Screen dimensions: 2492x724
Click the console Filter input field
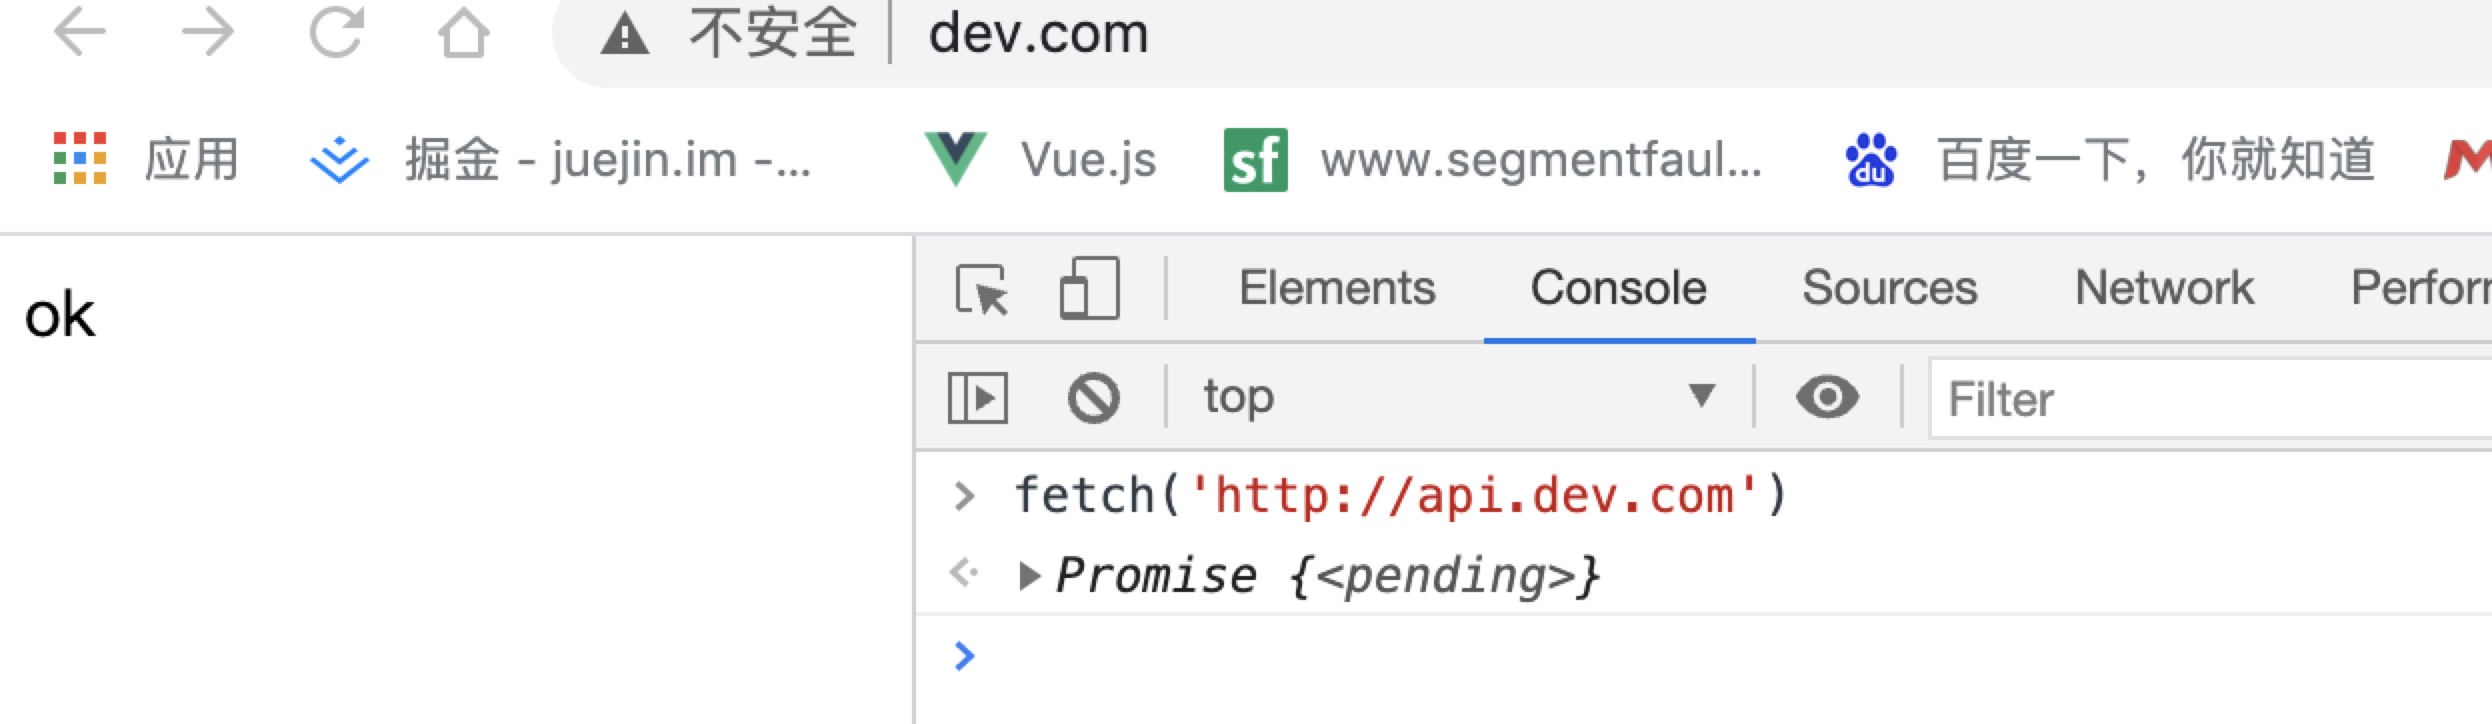point(2200,399)
